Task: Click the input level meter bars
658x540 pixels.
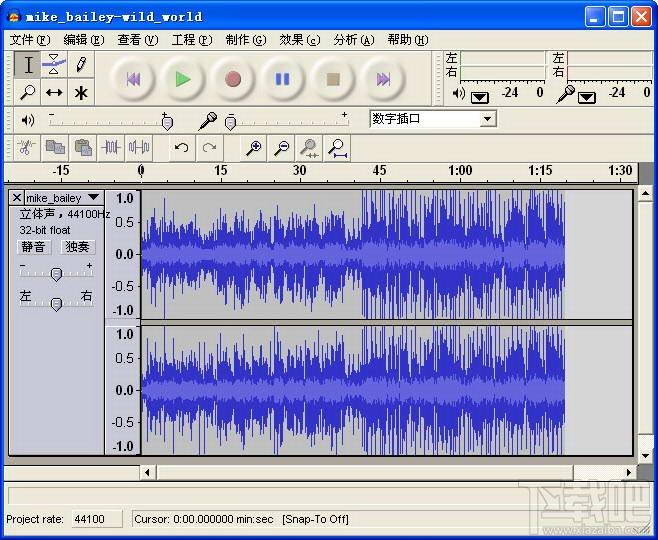Action: 610,66
